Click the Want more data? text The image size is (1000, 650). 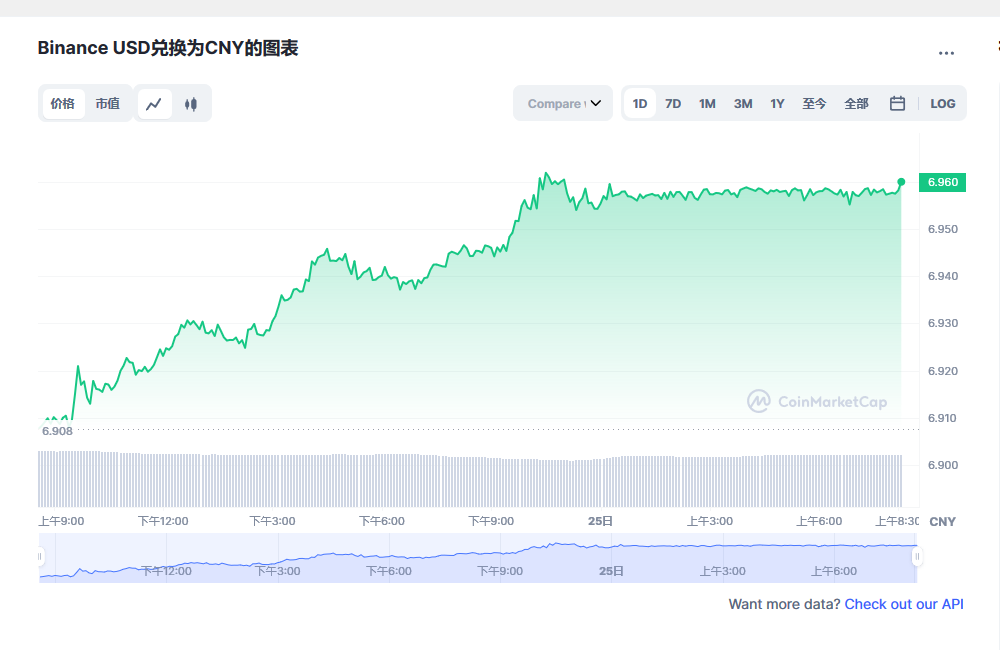tap(784, 604)
